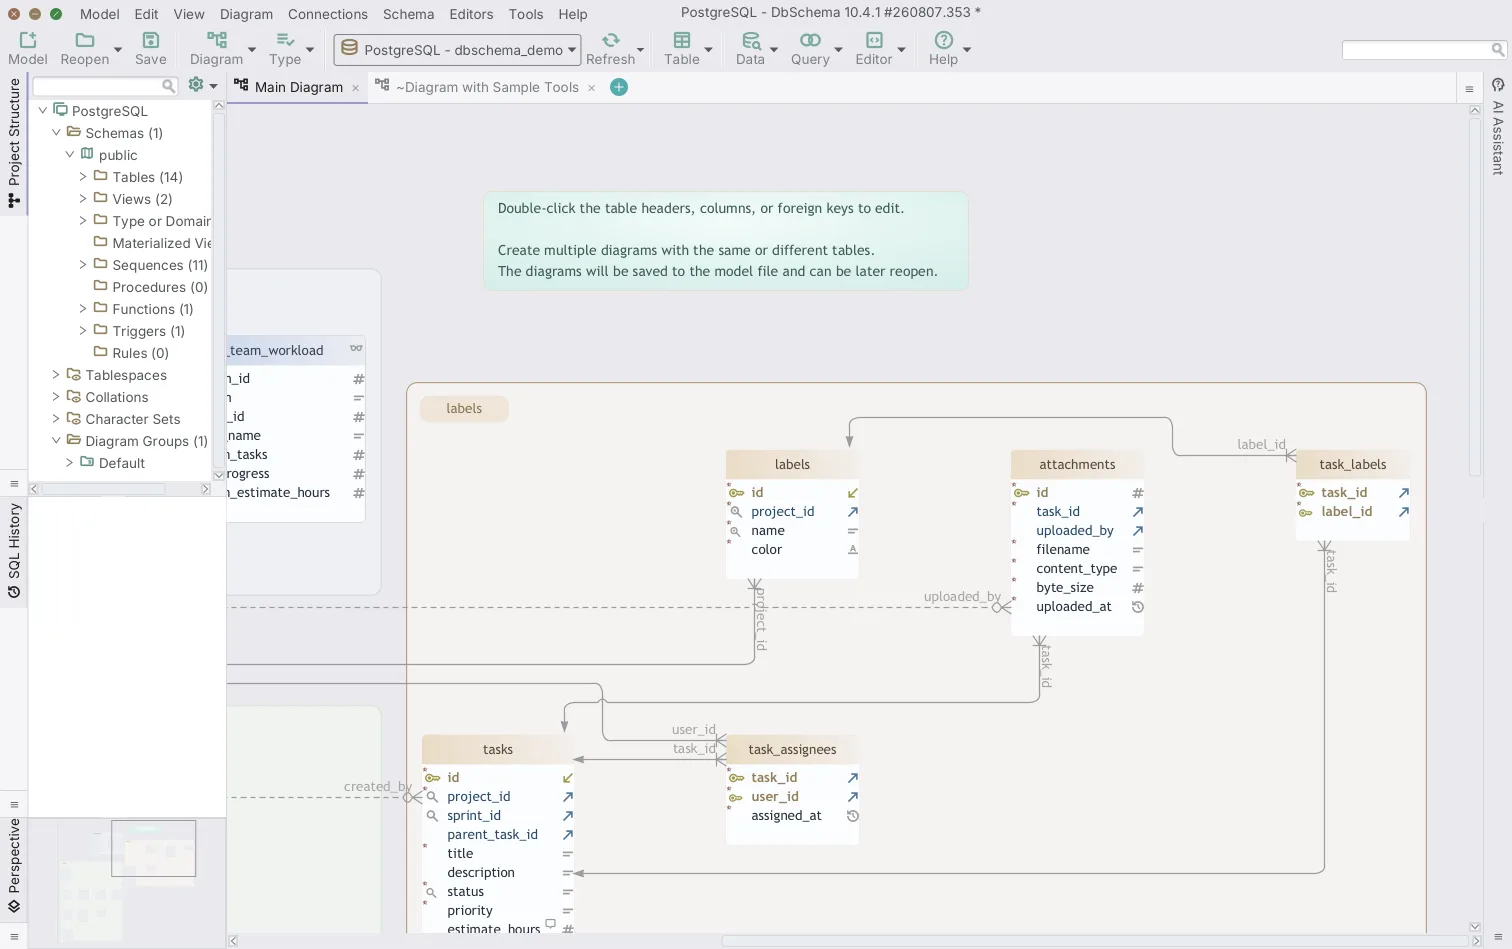Expand the Sequences (11) folder
Viewport: 1512px width, 949px height.
tap(83, 265)
